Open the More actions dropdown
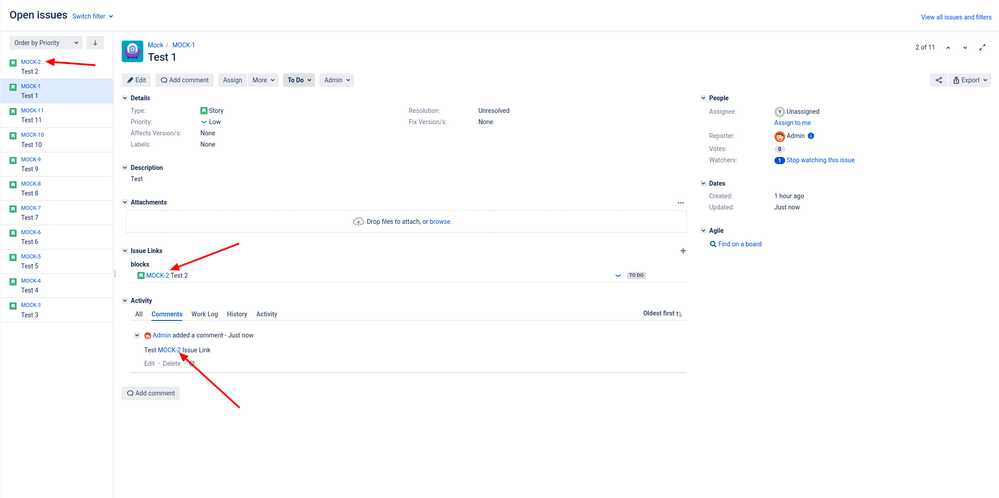The width and height of the screenshot is (999, 498). (264, 80)
